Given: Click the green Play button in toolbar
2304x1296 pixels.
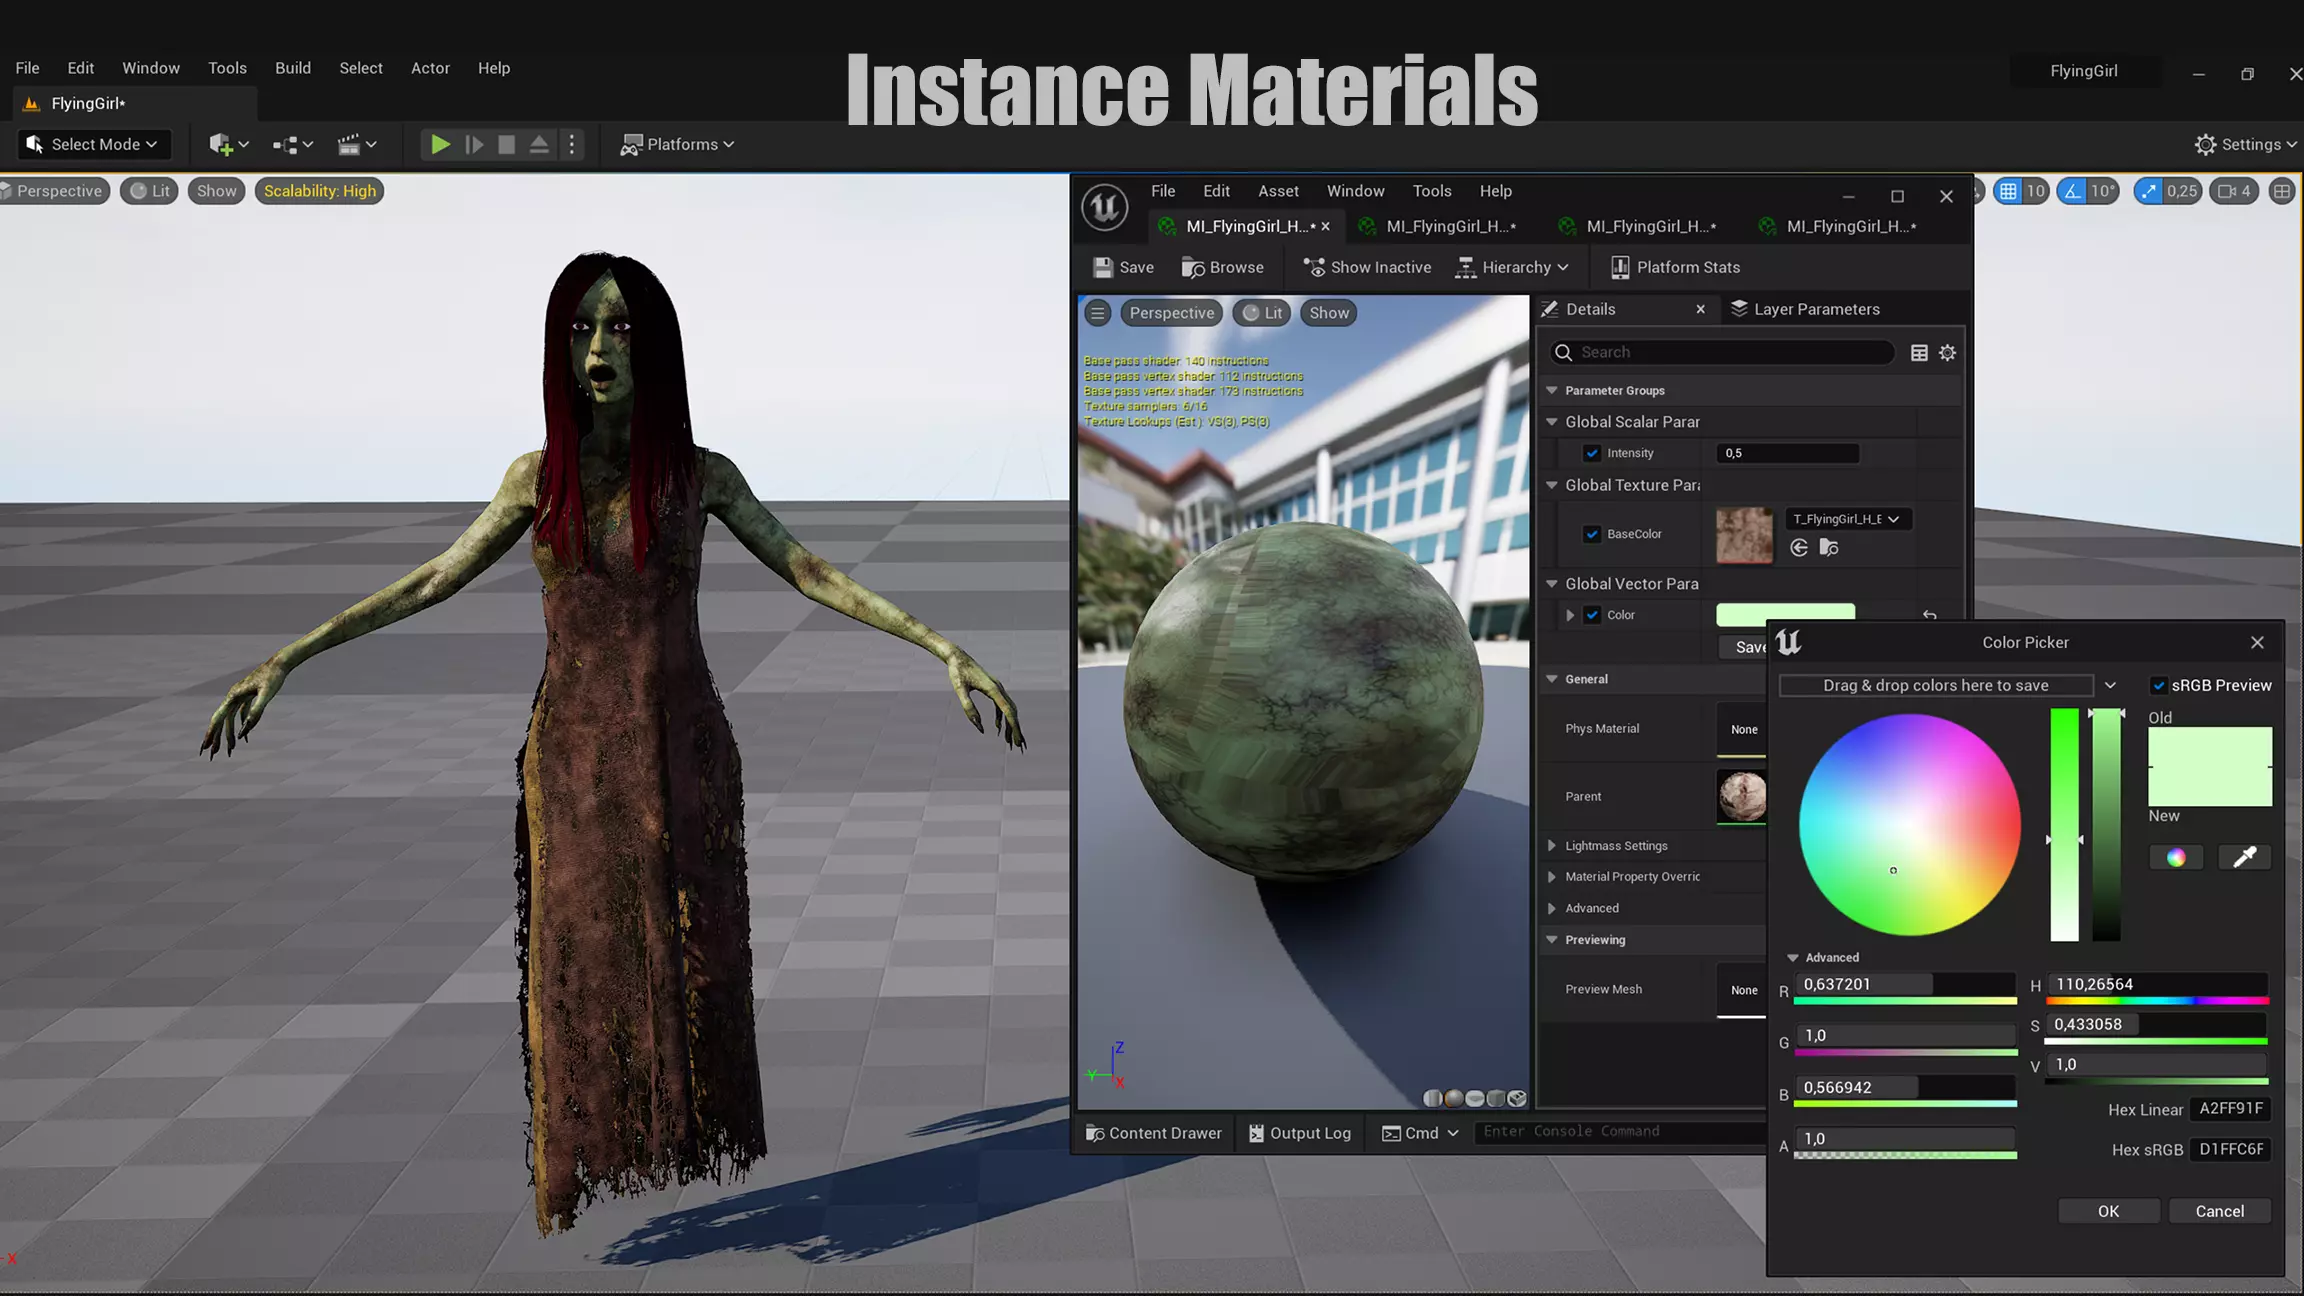Looking at the screenshot, I should (439, 144).
